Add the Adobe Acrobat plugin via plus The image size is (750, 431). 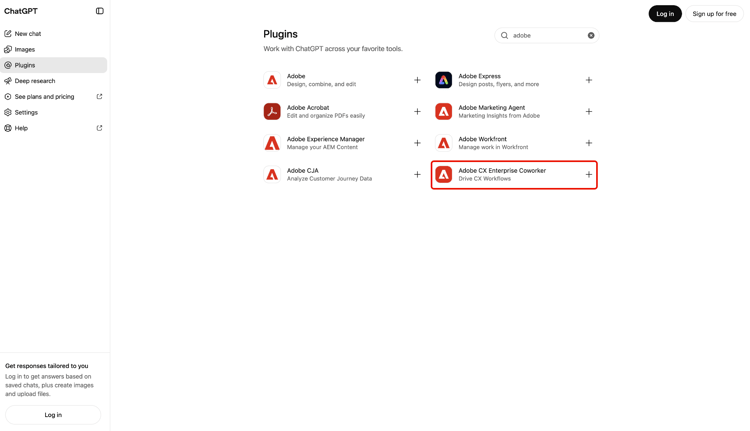(x=417, y=111)
